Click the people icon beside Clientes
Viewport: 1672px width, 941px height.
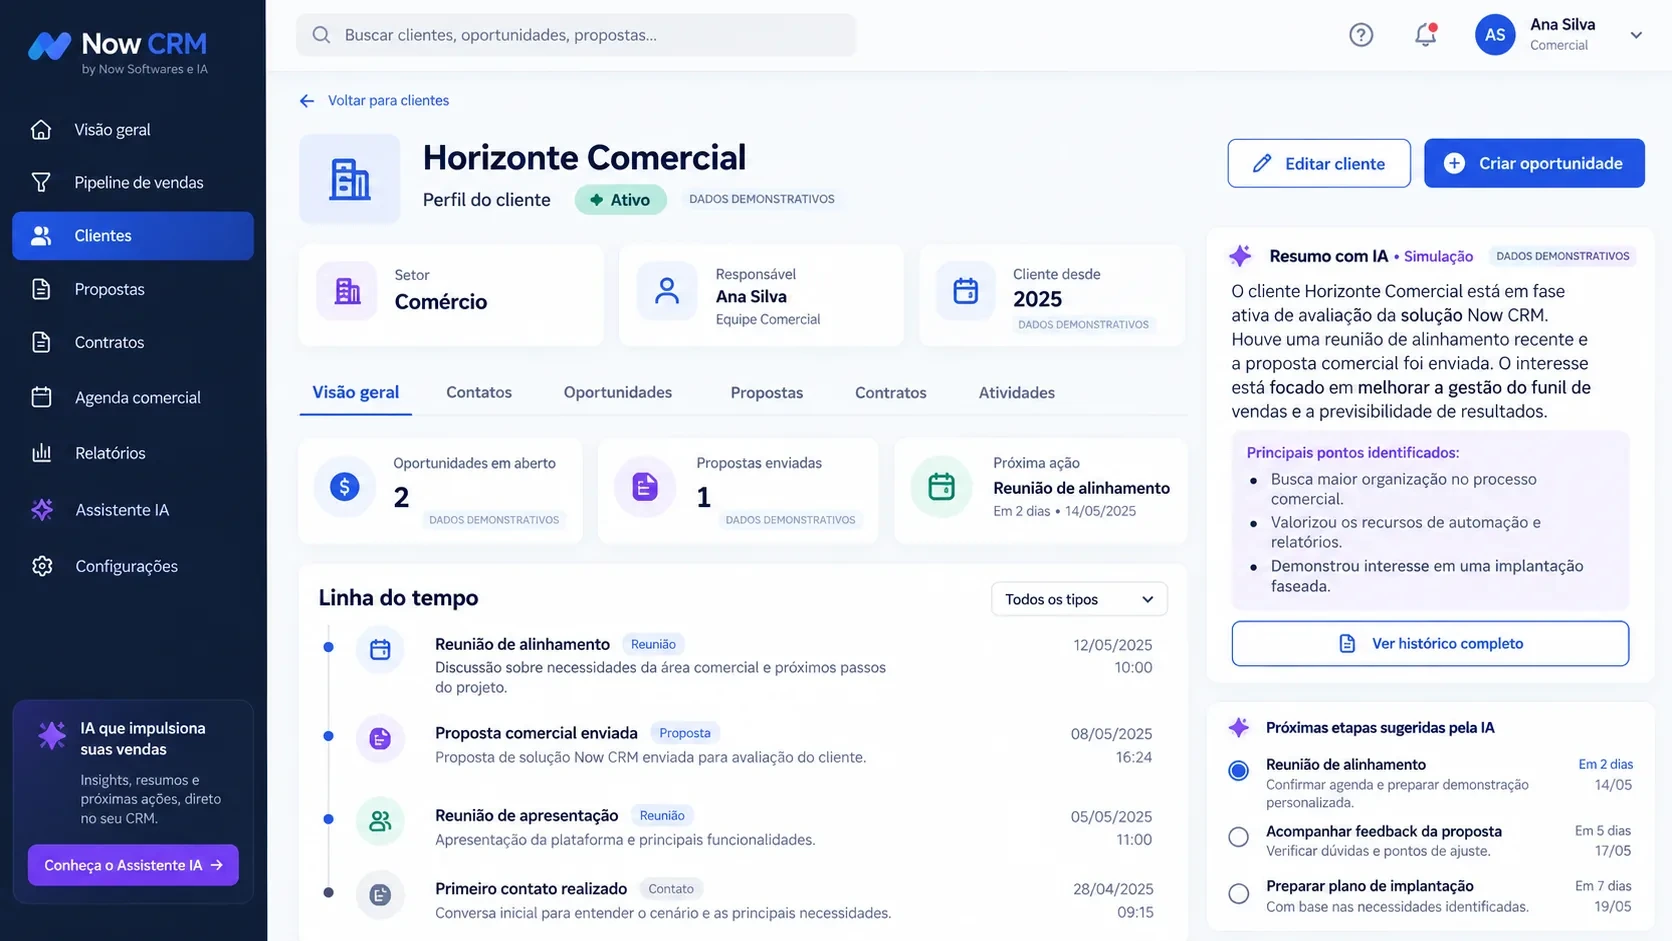41,235
